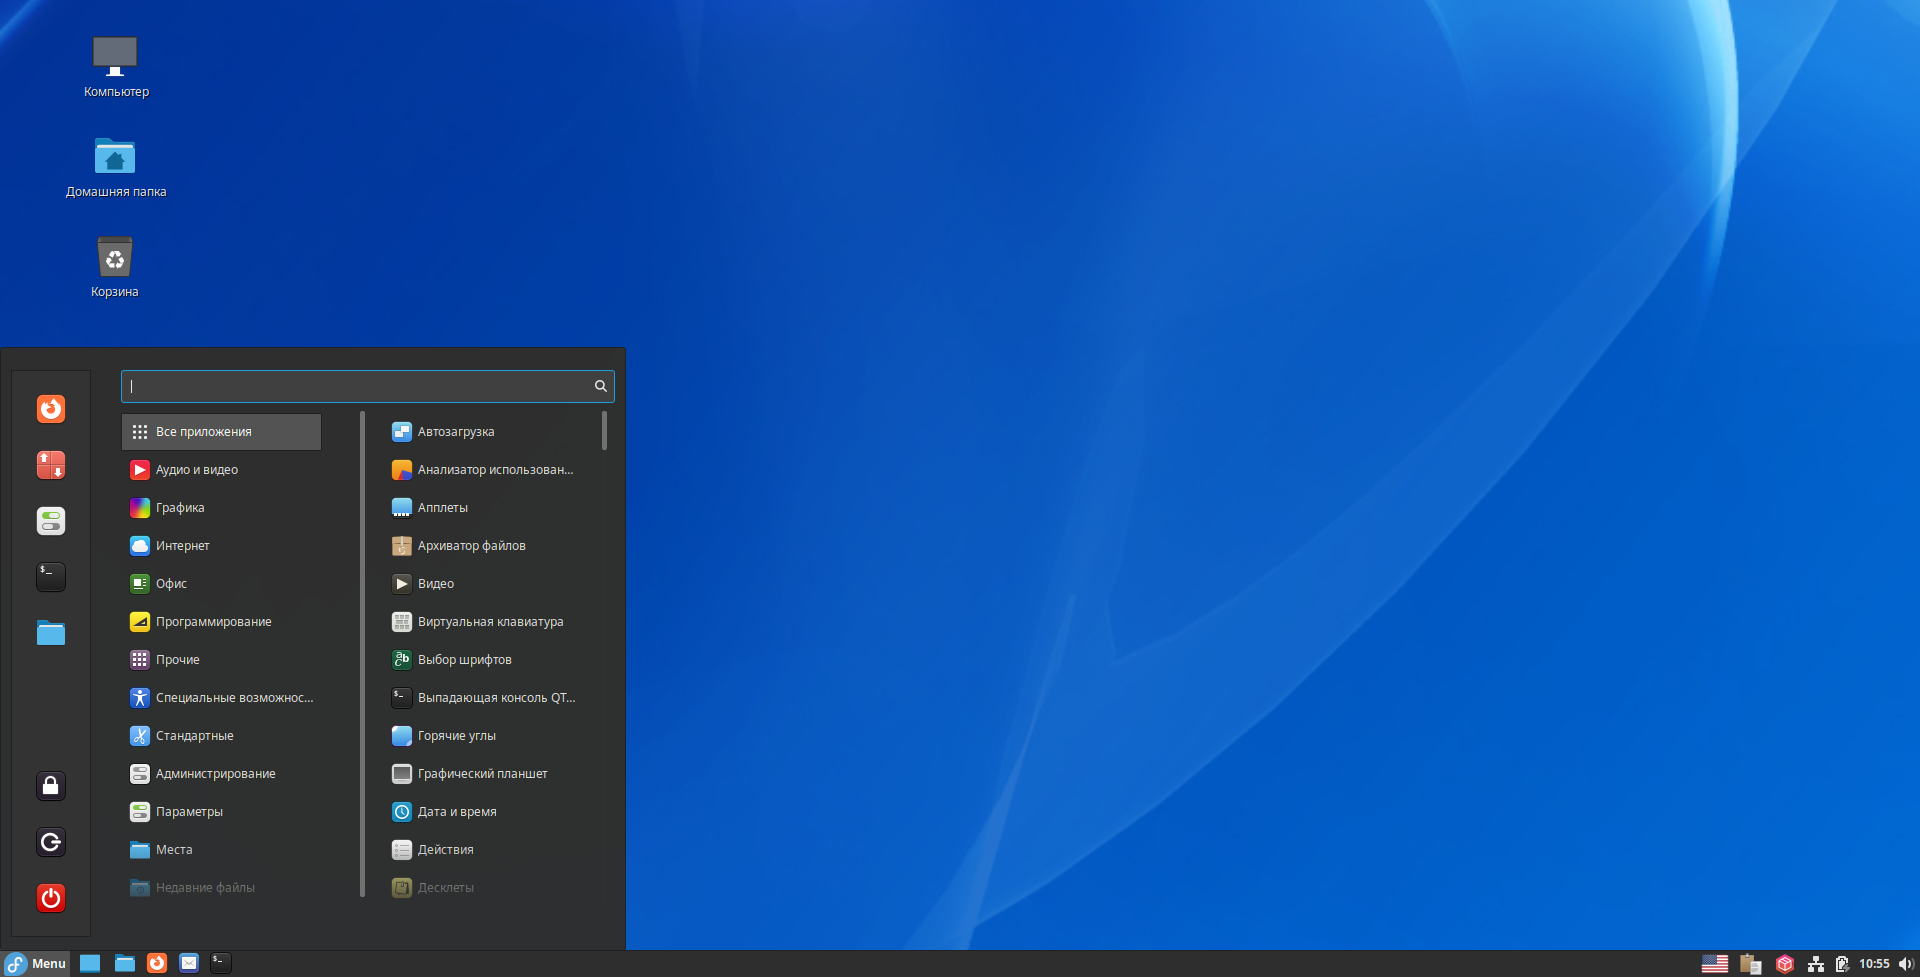
Task: Click the red power-off icon
Action: click(x=51, y=898)
